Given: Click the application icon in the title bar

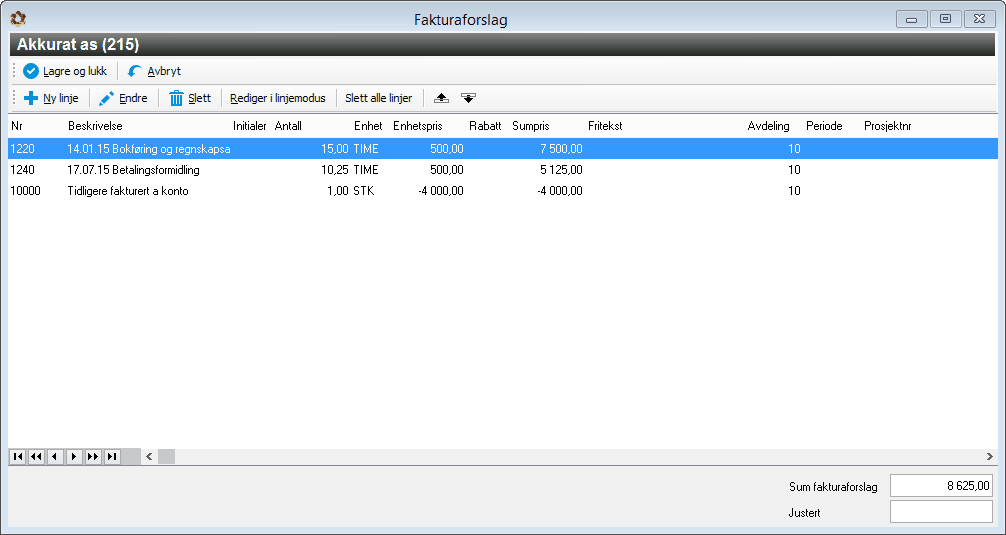Looking at the screenshot, I should [x=18, y=19].
